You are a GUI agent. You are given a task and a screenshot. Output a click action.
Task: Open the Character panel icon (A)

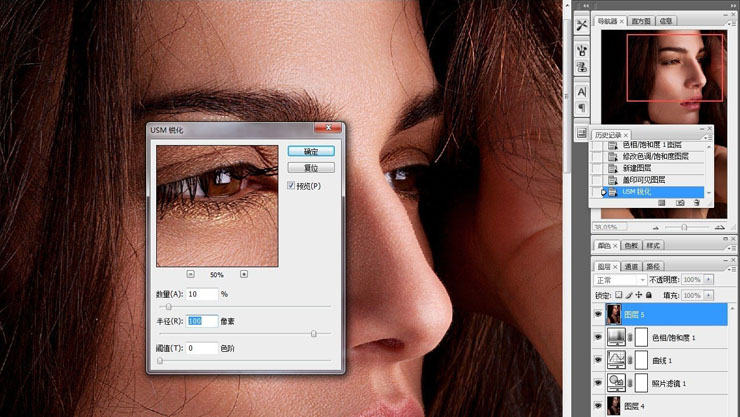pos(582,92)
